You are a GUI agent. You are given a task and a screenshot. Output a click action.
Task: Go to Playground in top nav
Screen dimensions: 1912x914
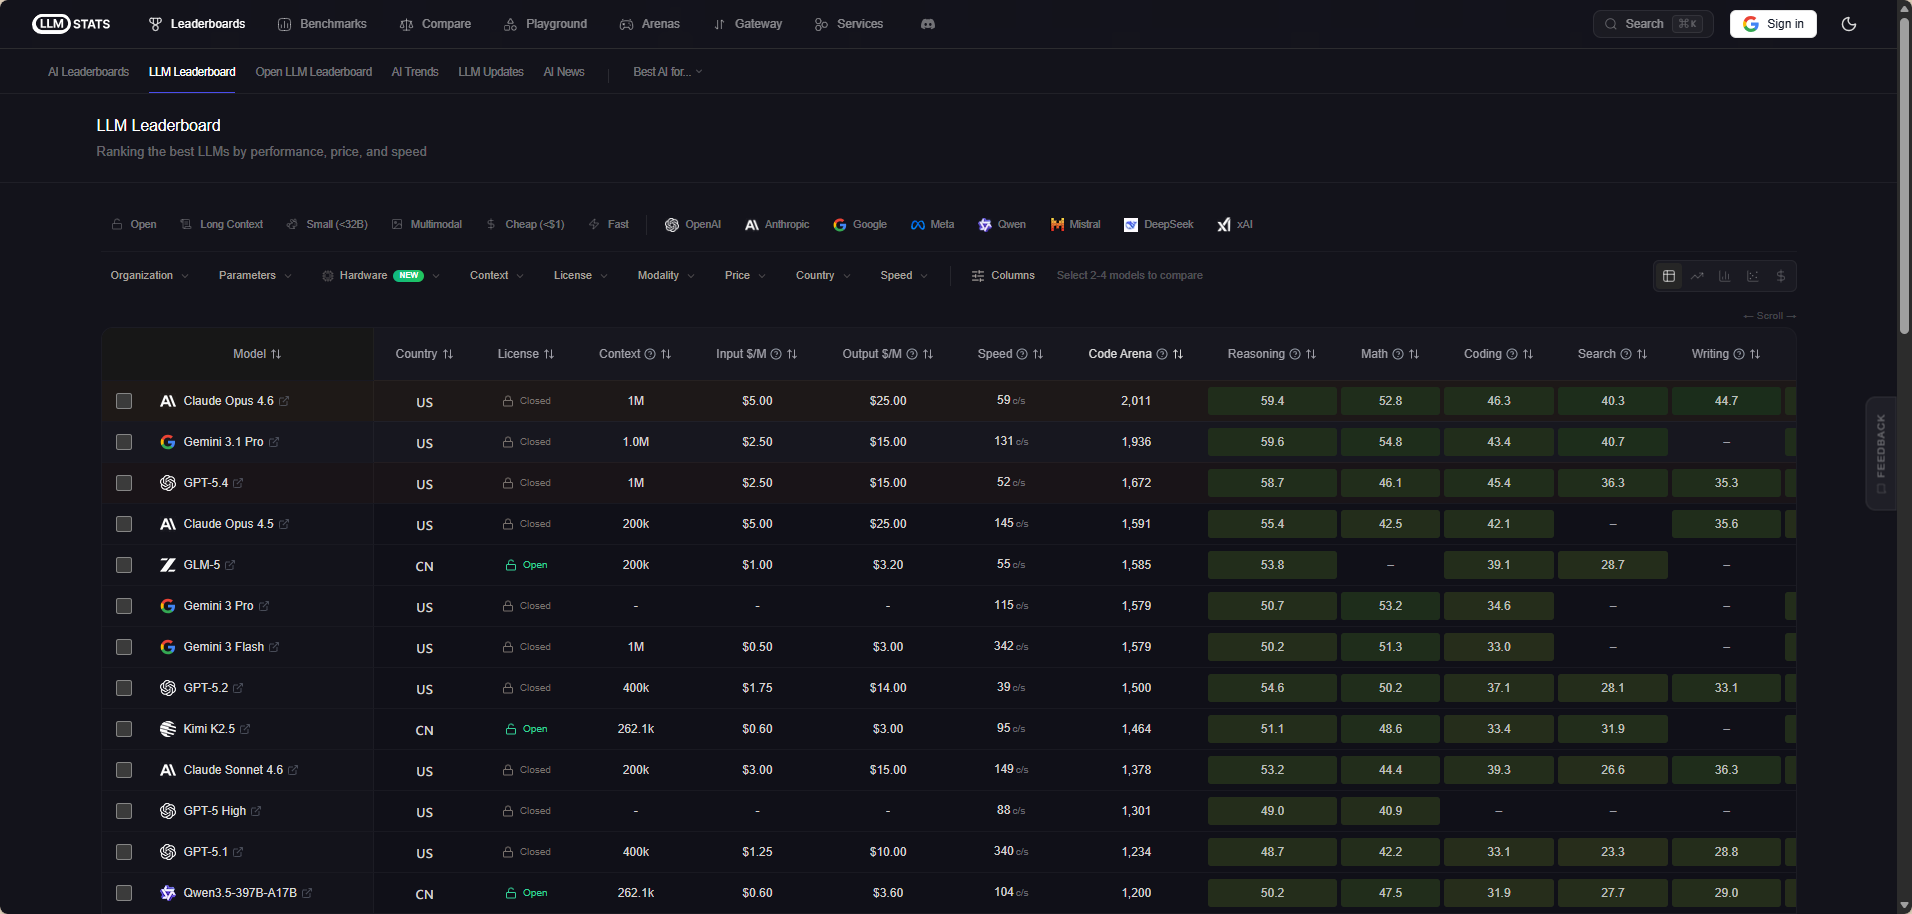point(545,24)
